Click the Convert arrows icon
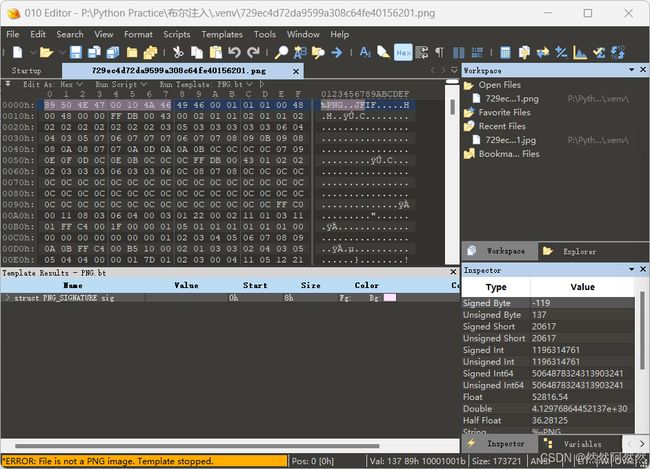The image size is (650, 469). click(x=543, y=52)
